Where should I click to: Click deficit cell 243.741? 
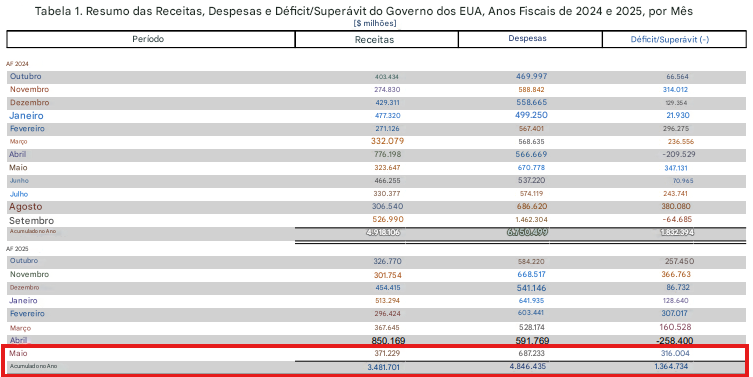click(x=675, y=194)
